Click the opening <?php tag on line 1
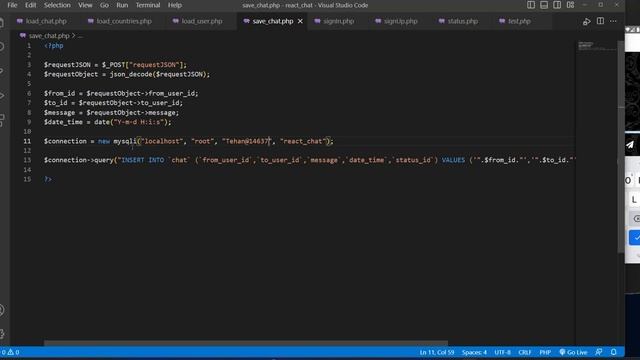 pyautogui.click(x=54, y=46)
